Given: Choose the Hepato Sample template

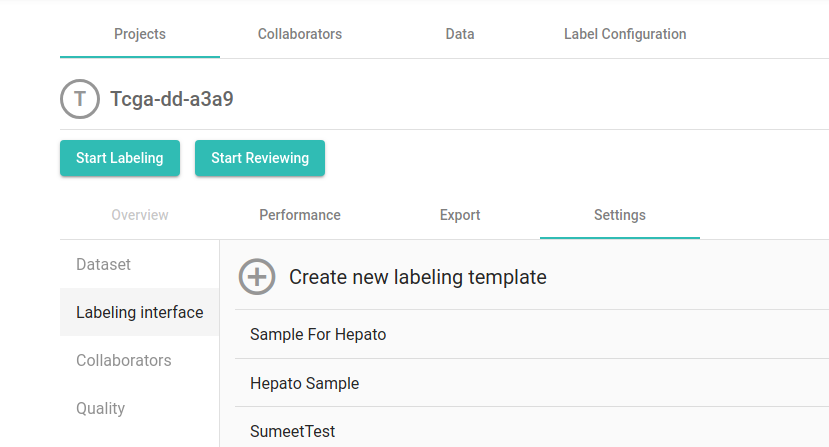Looking at the screenshot, I should (305, 383).
